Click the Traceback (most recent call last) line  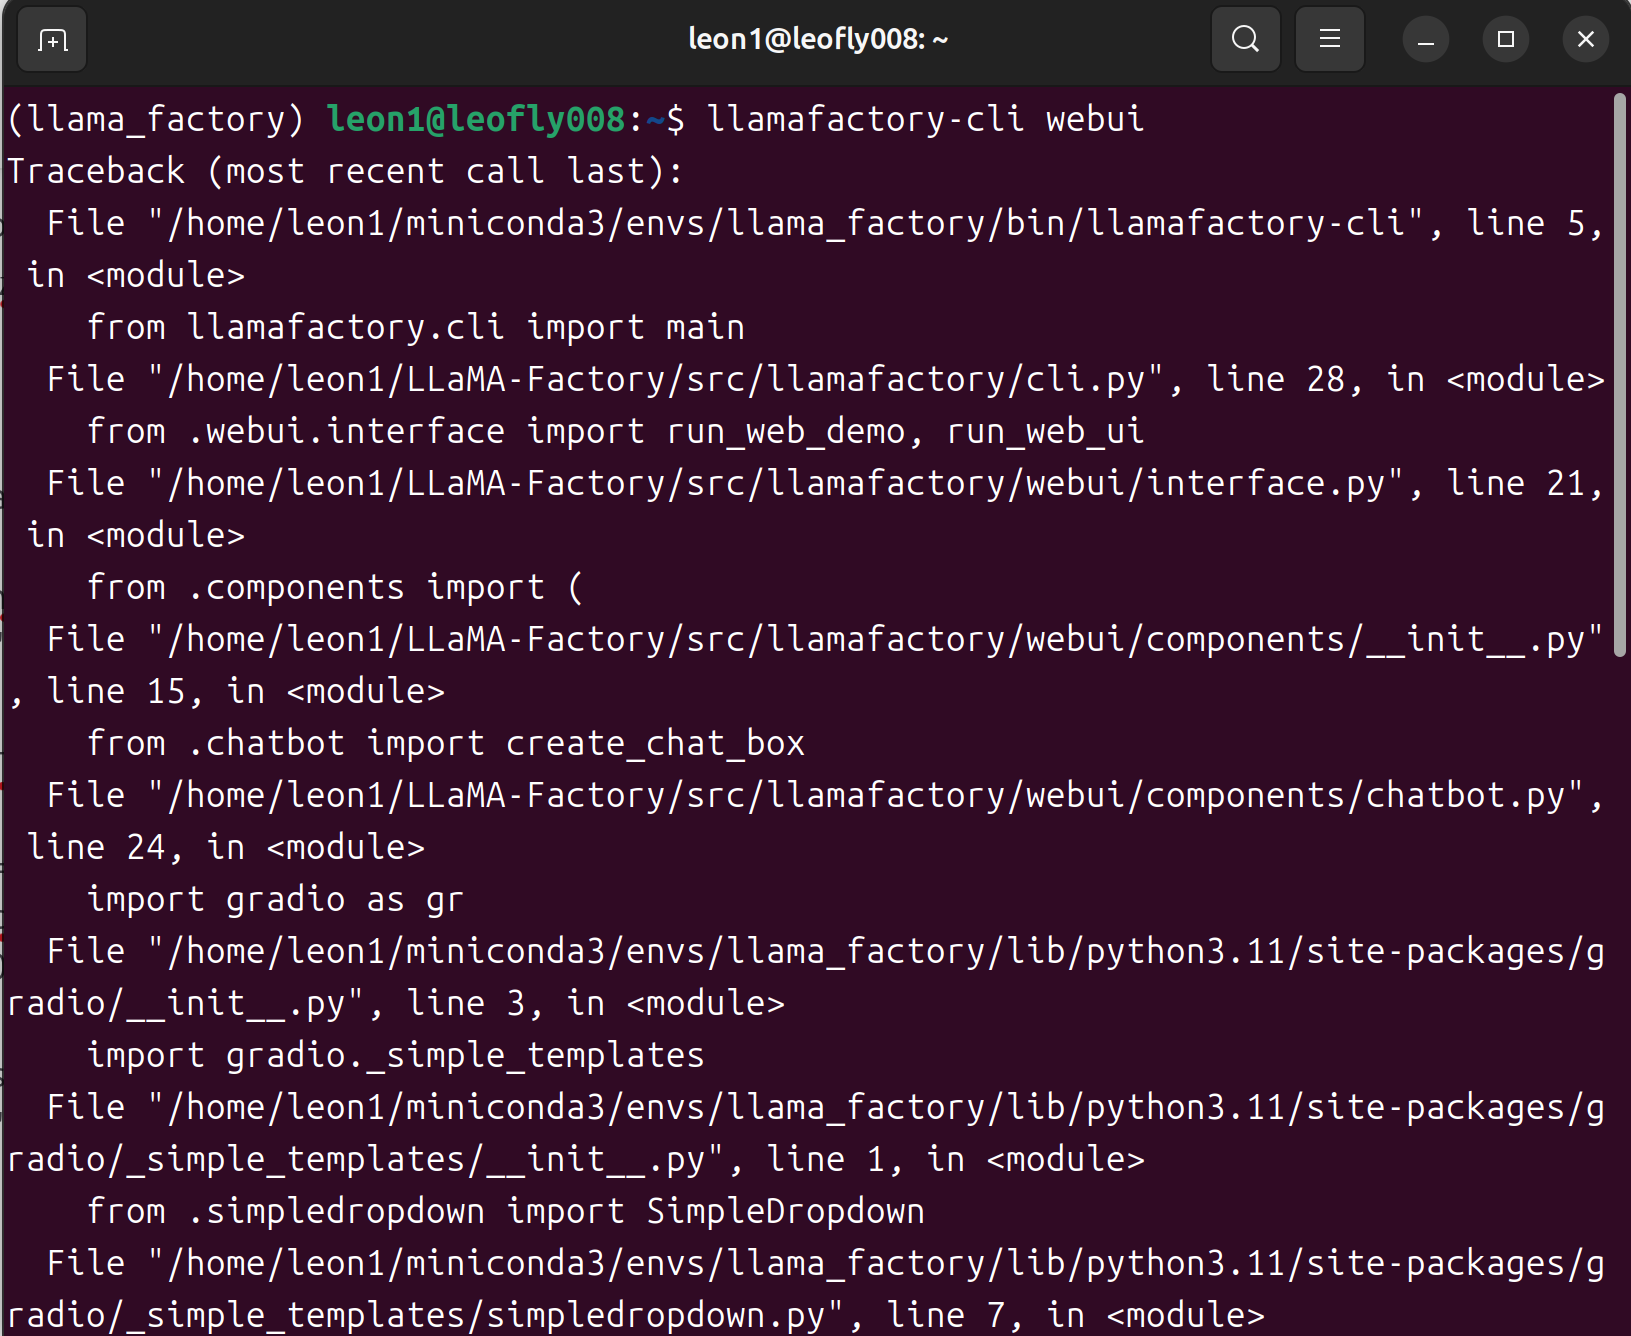(x=345, y=171)
